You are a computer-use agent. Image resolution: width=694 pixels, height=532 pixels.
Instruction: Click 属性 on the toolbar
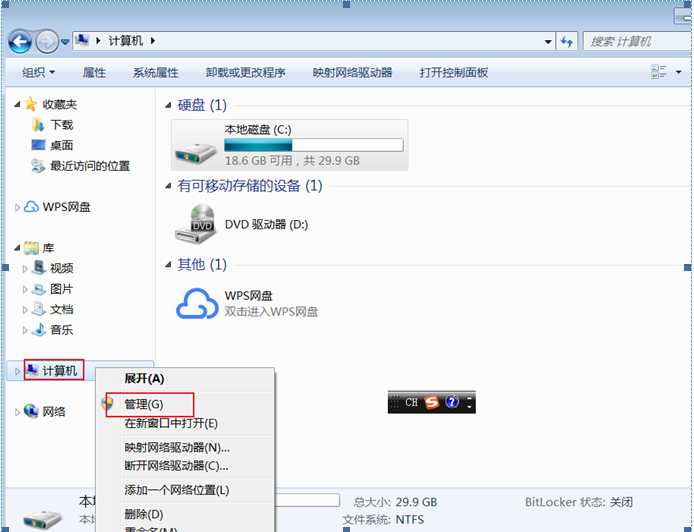[94, 72]
